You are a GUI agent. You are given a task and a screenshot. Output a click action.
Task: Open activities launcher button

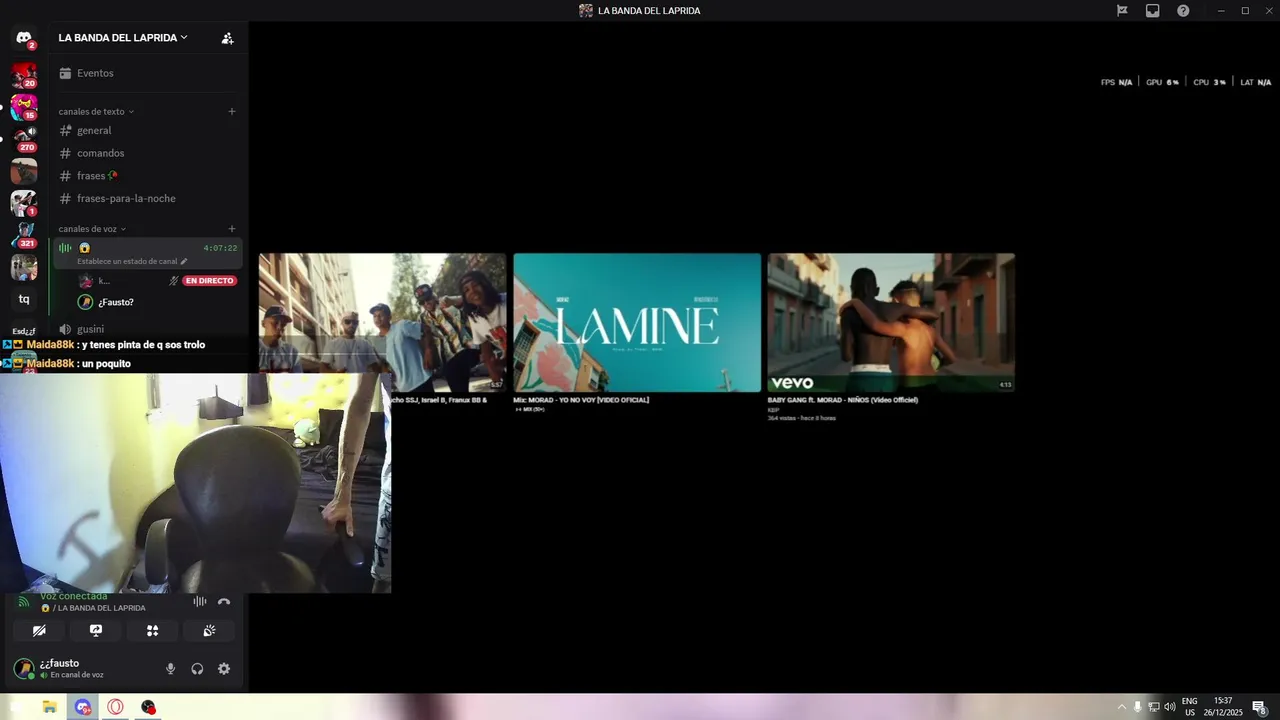152,630
